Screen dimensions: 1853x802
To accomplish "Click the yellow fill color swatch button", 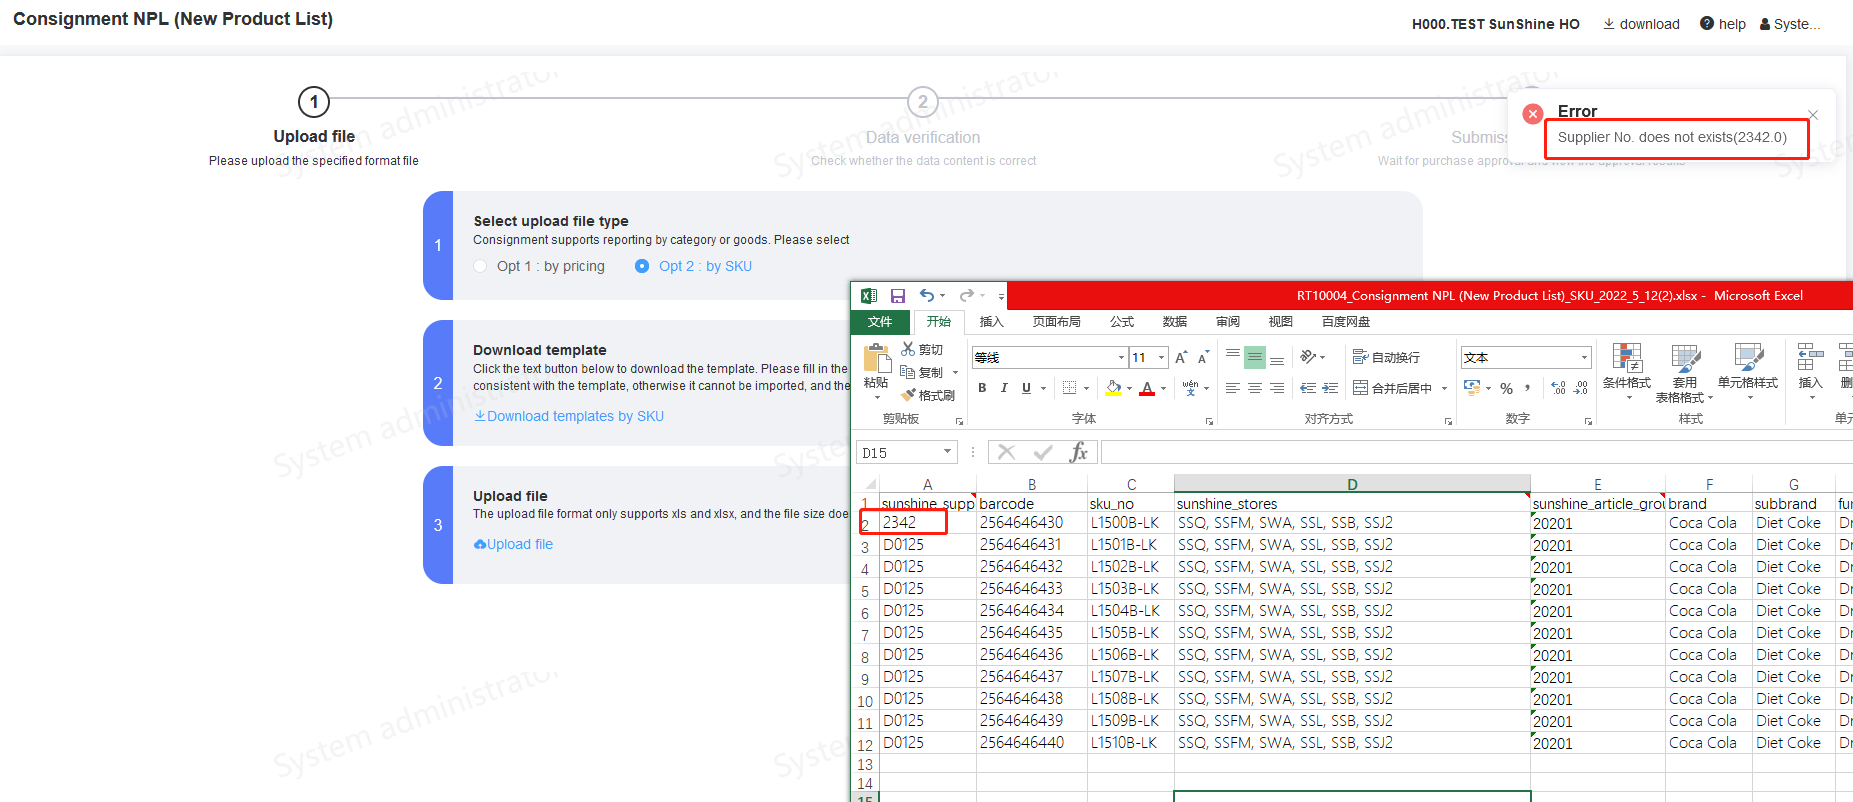I will (1114, 388).
